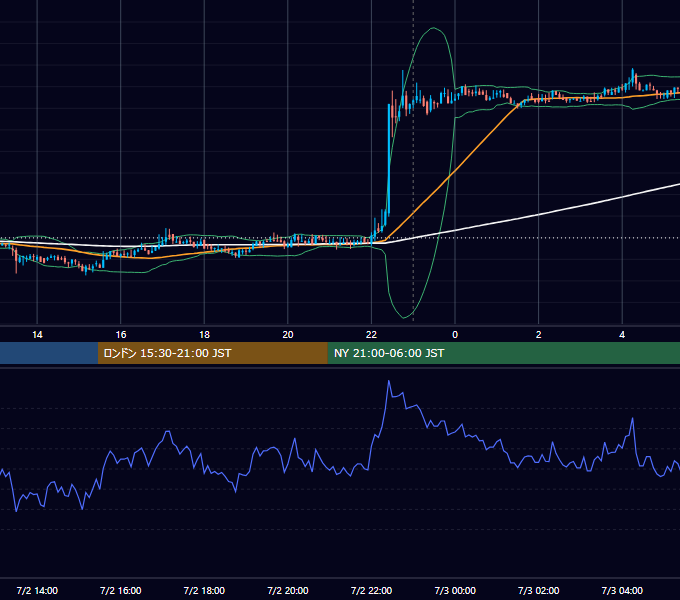Click the 7/3 02:00 label on lower axis
The image size is (680, 600).
539,590
